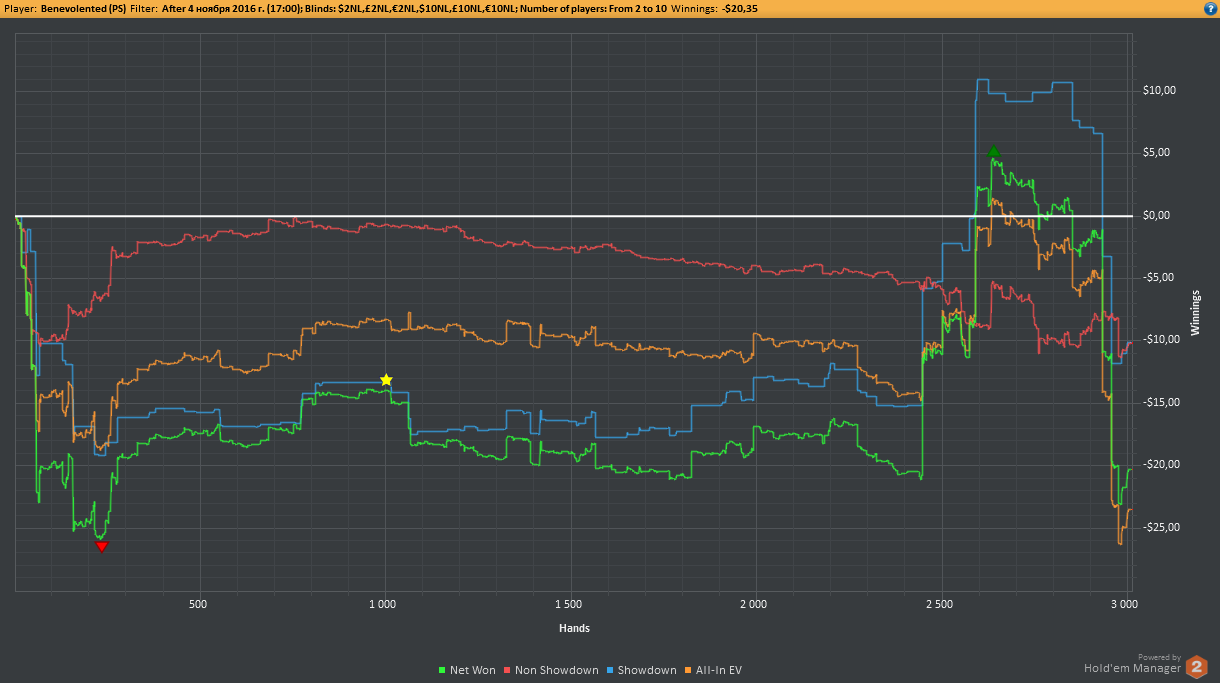1220x683 pixels.
Task: Toggle the Net Won series in legend
Action: (x=467, y=670)
